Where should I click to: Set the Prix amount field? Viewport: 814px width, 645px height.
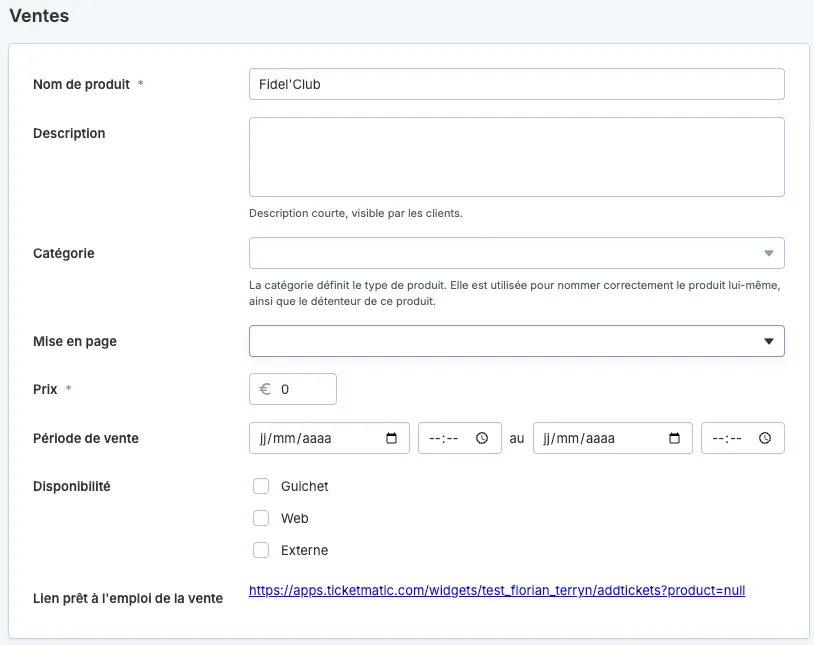click(x=293, y=389)
